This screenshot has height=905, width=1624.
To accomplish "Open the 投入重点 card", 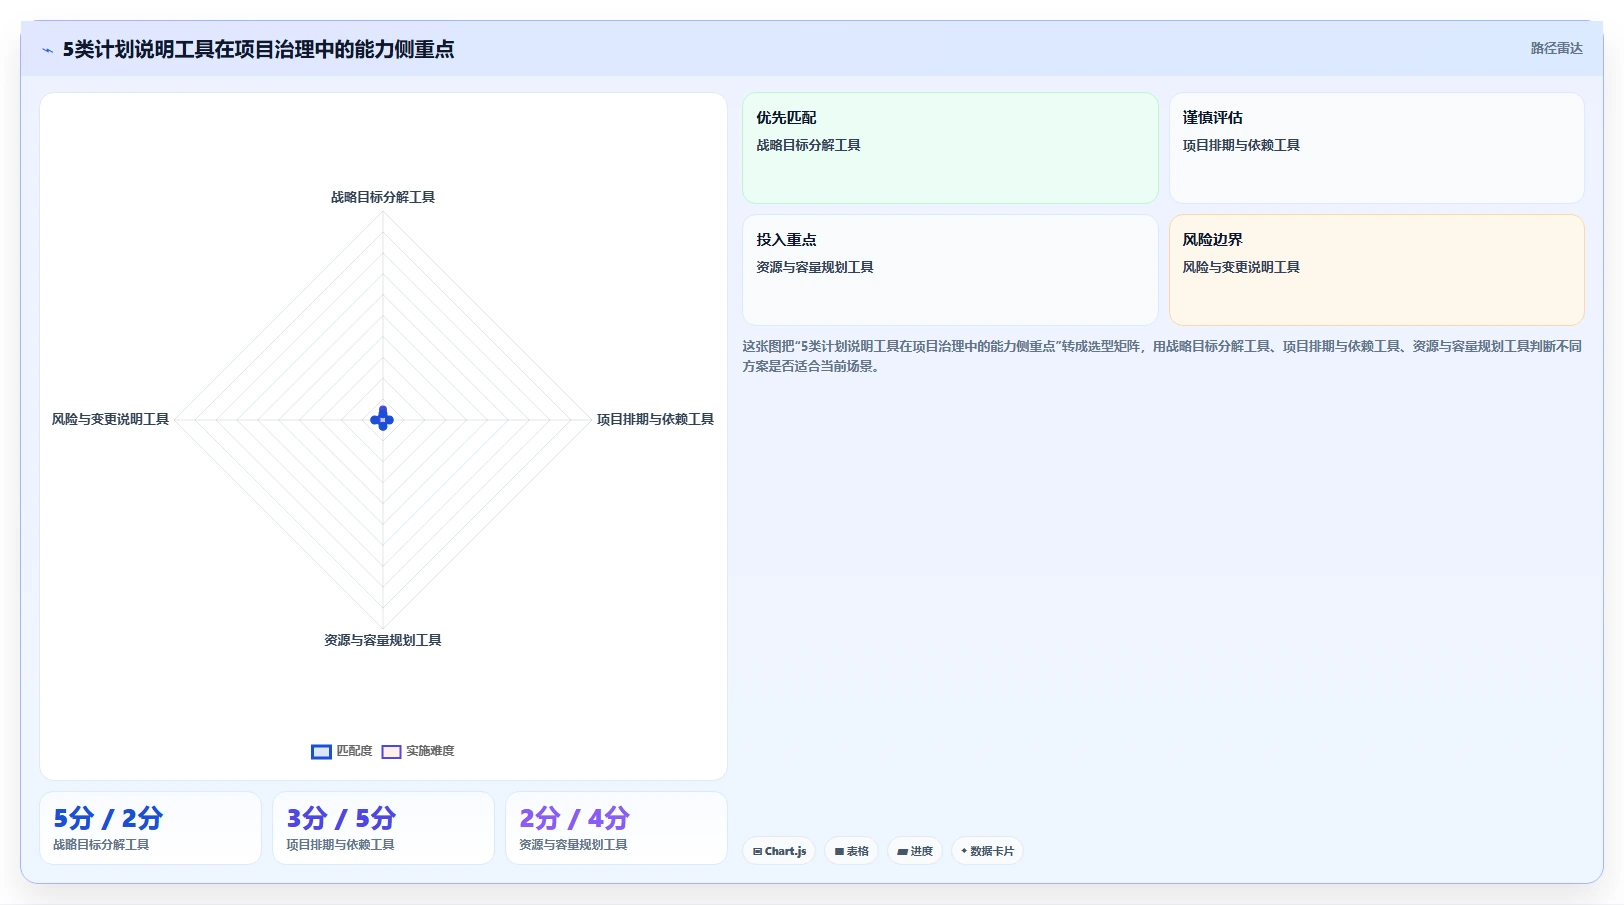I will coord(950,270).
